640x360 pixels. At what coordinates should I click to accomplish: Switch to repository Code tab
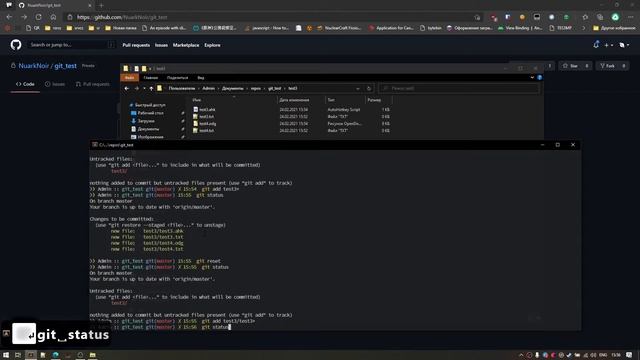pyautogui.click(x=25, y=84)
